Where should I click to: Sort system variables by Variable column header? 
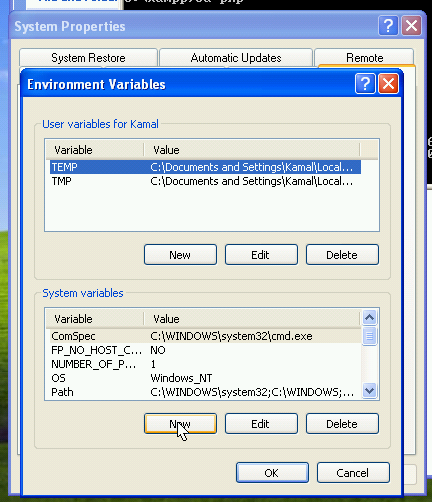pos(95,319)
